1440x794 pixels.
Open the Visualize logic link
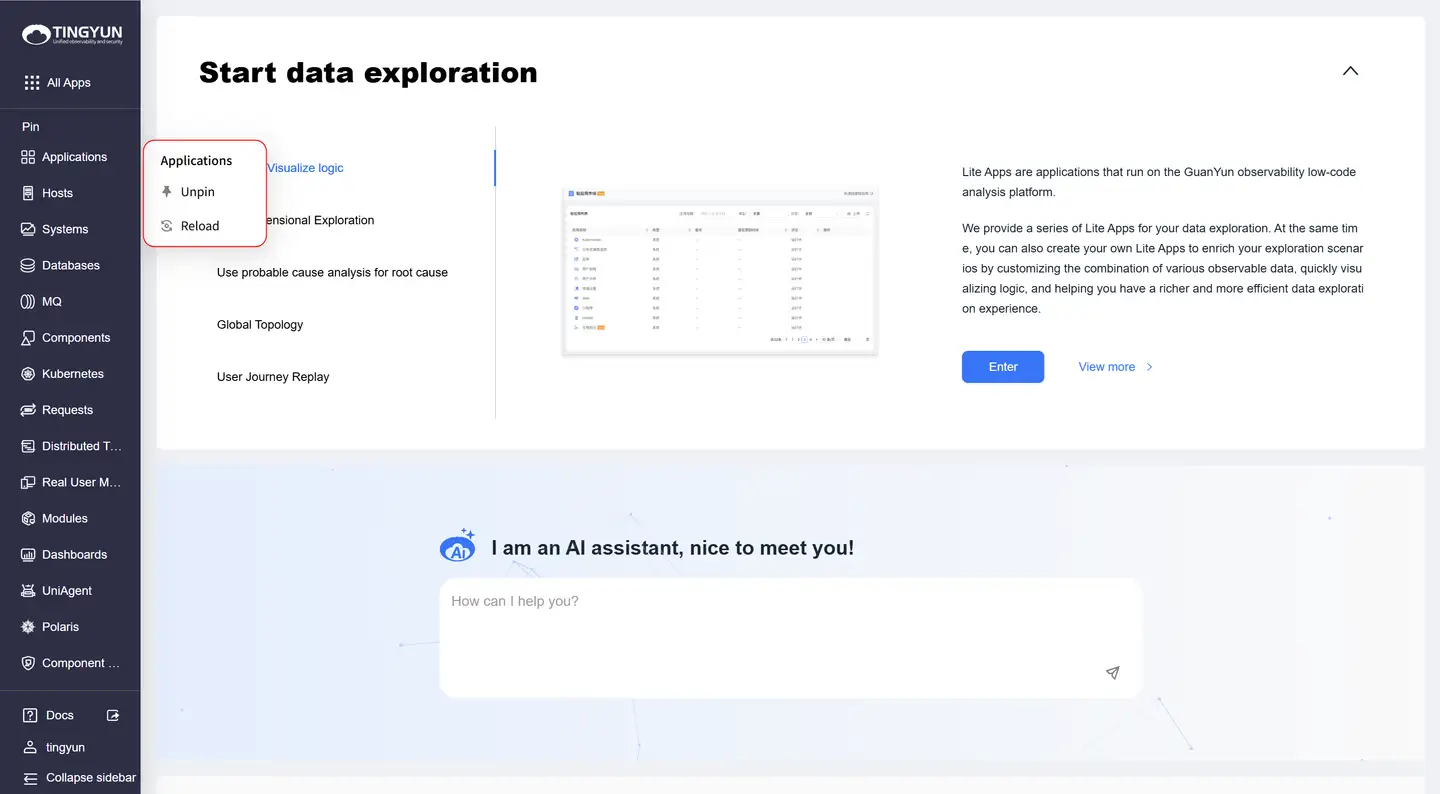click(305, 167)
